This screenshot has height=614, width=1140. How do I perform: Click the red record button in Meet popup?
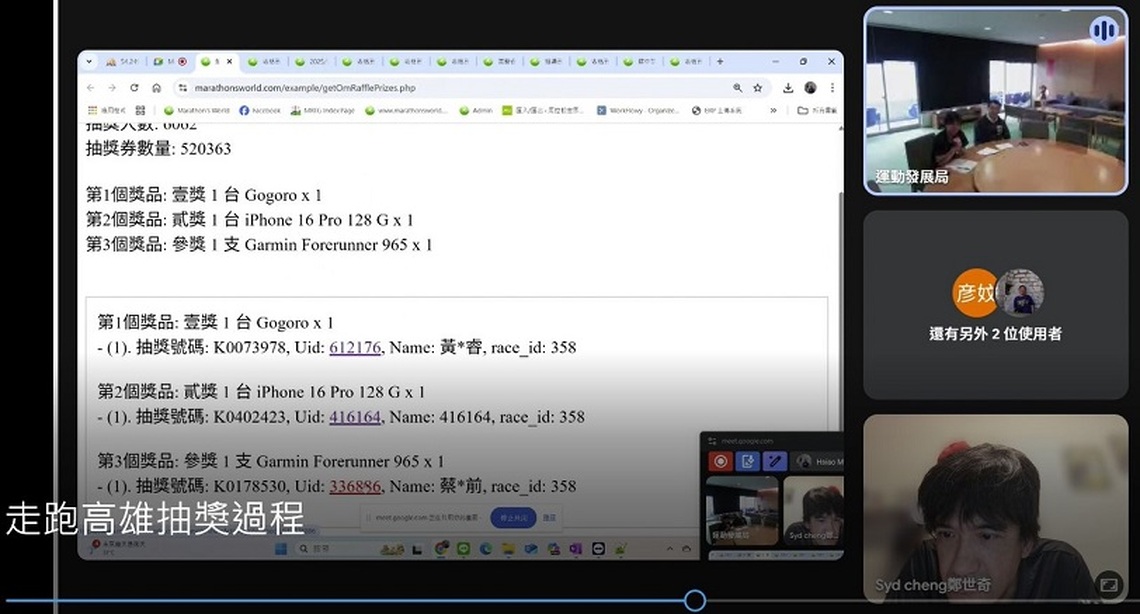[720, 461]
